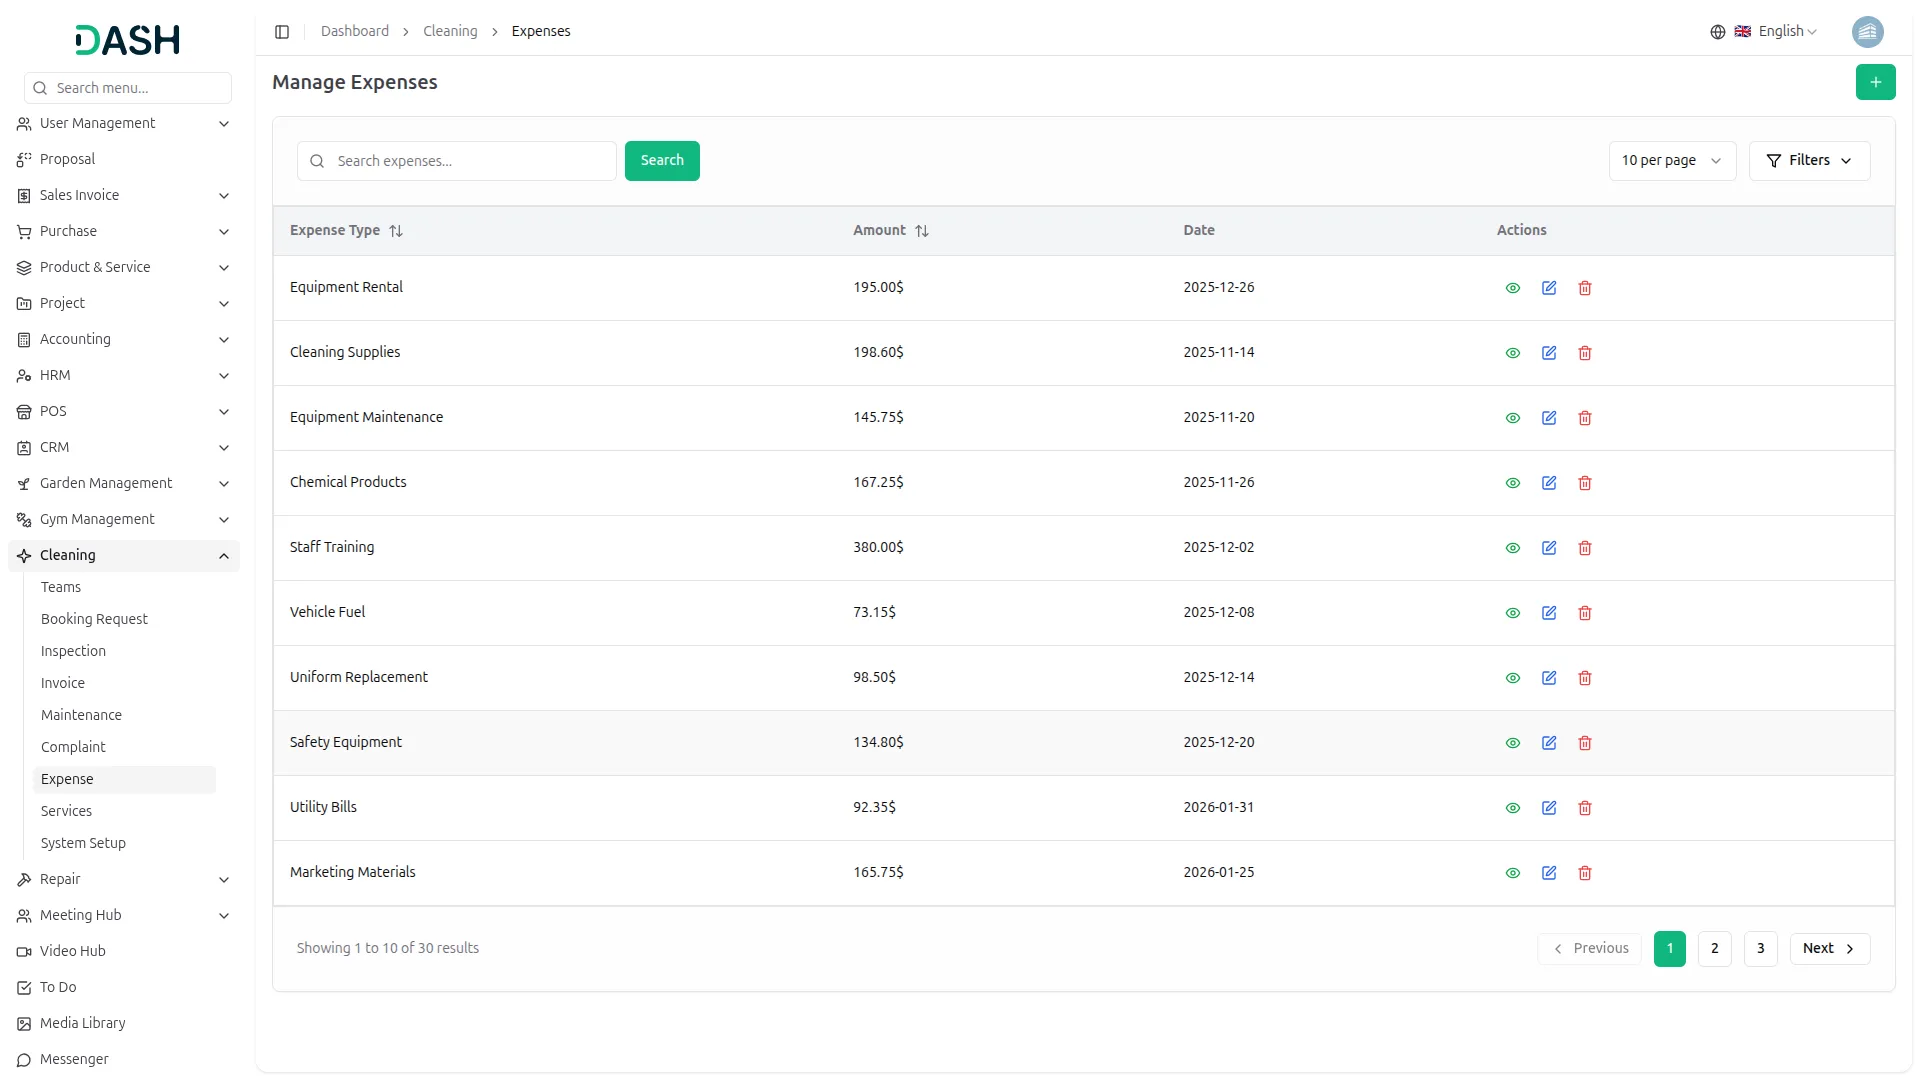Go to System Setup submenu item
This screenshot has width=1920, height=1080.
click(x=83, y=843)
